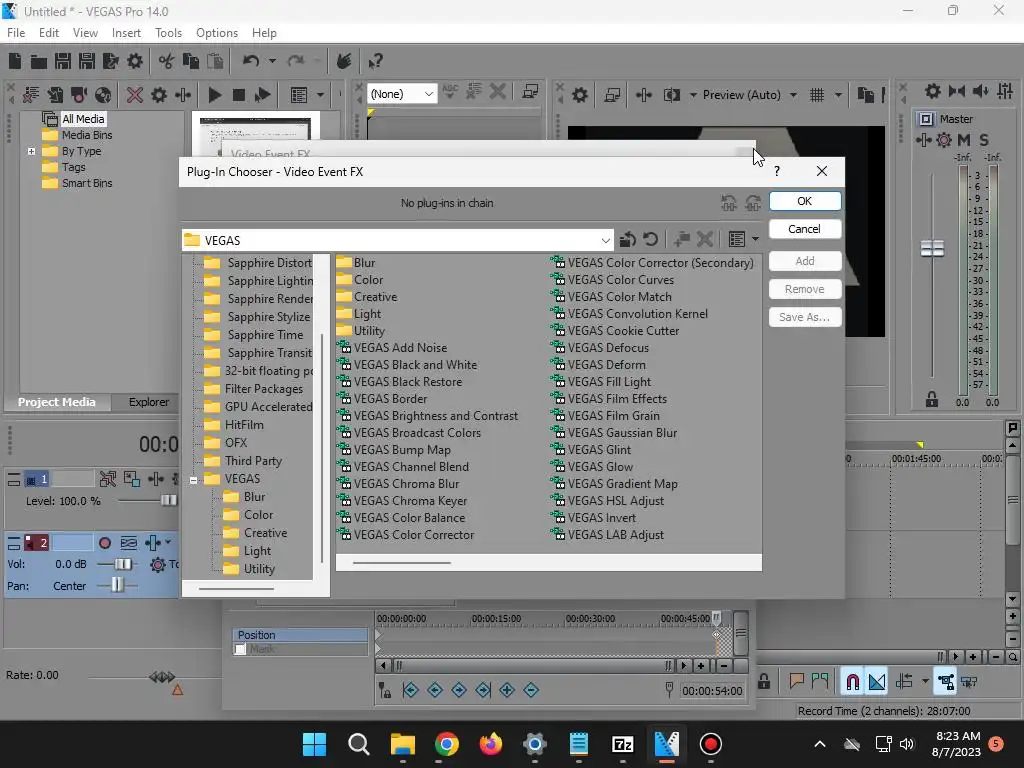
Task: Click the Undo arrow icon
Action: point(251,61)
